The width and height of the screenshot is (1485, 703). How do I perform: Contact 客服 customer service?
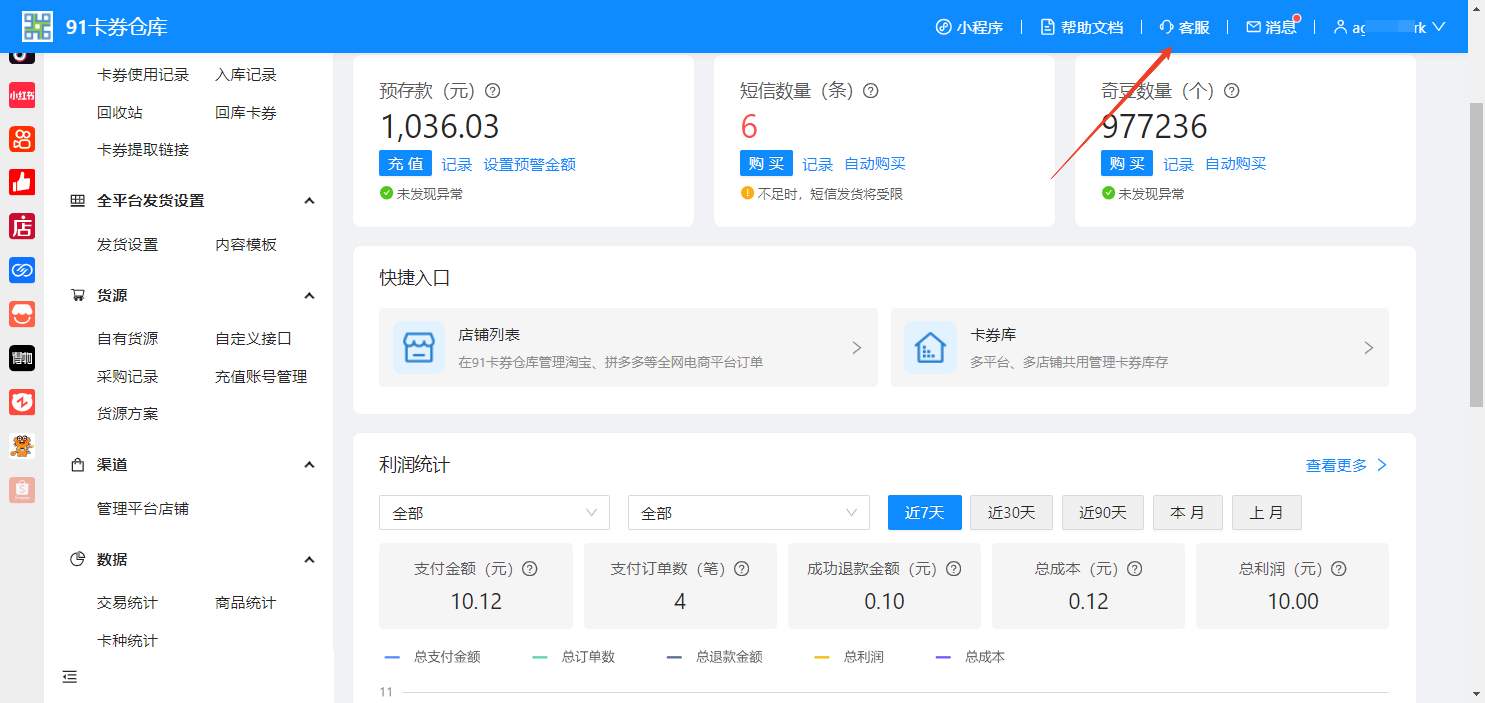click(x=1184, y=27)
